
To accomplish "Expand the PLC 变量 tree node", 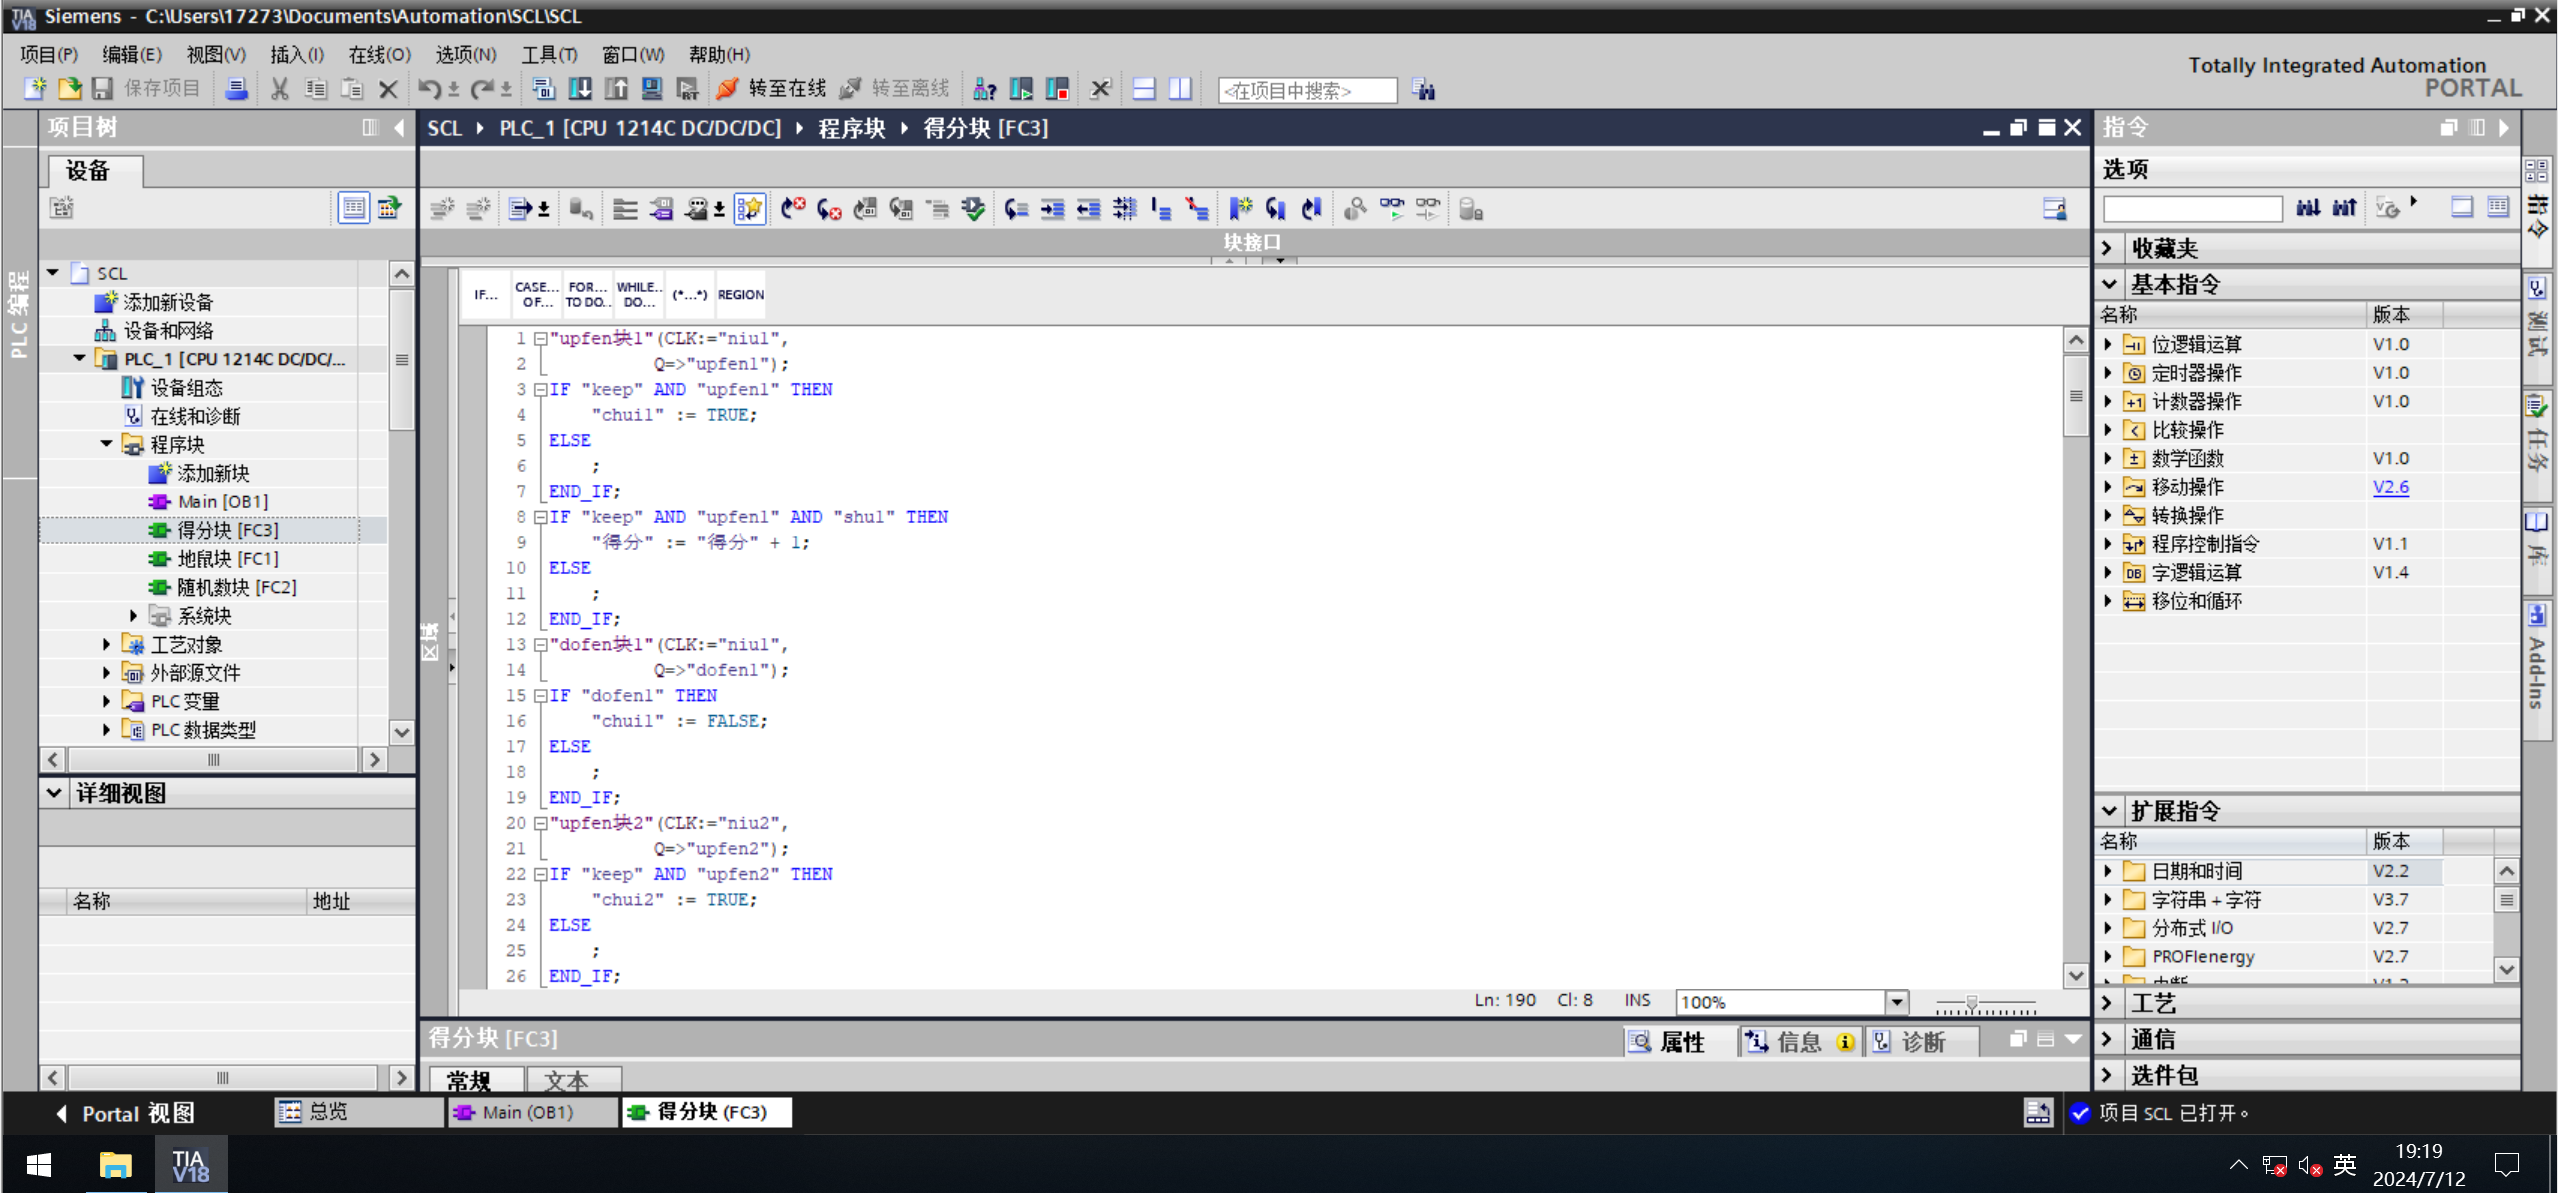I will point(107,701).
